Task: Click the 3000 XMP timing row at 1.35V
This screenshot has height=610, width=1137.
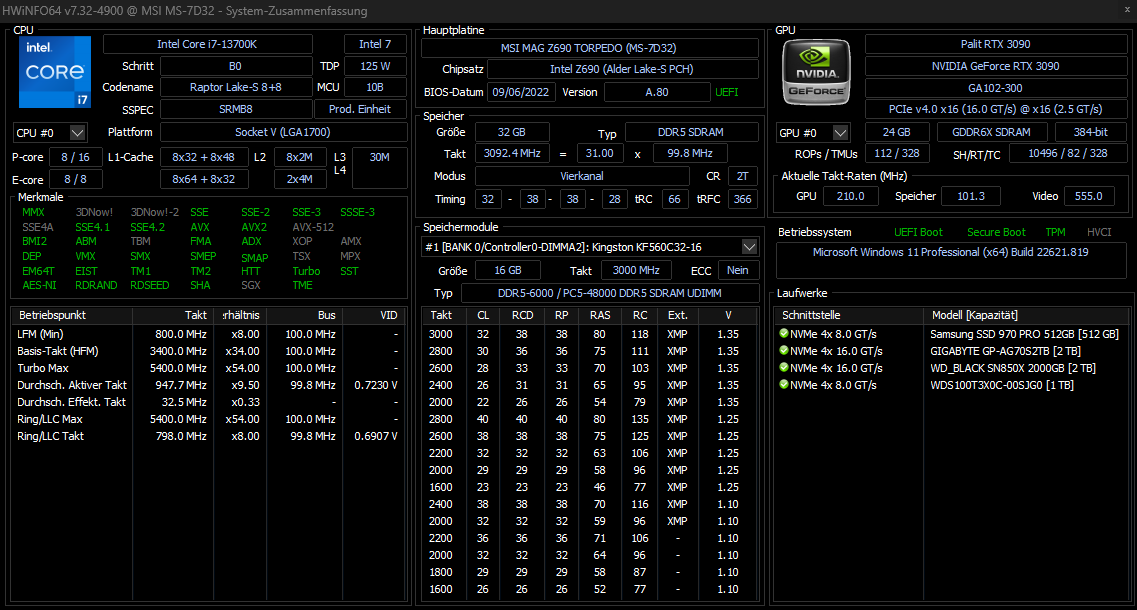Action: tap(589, 334)
